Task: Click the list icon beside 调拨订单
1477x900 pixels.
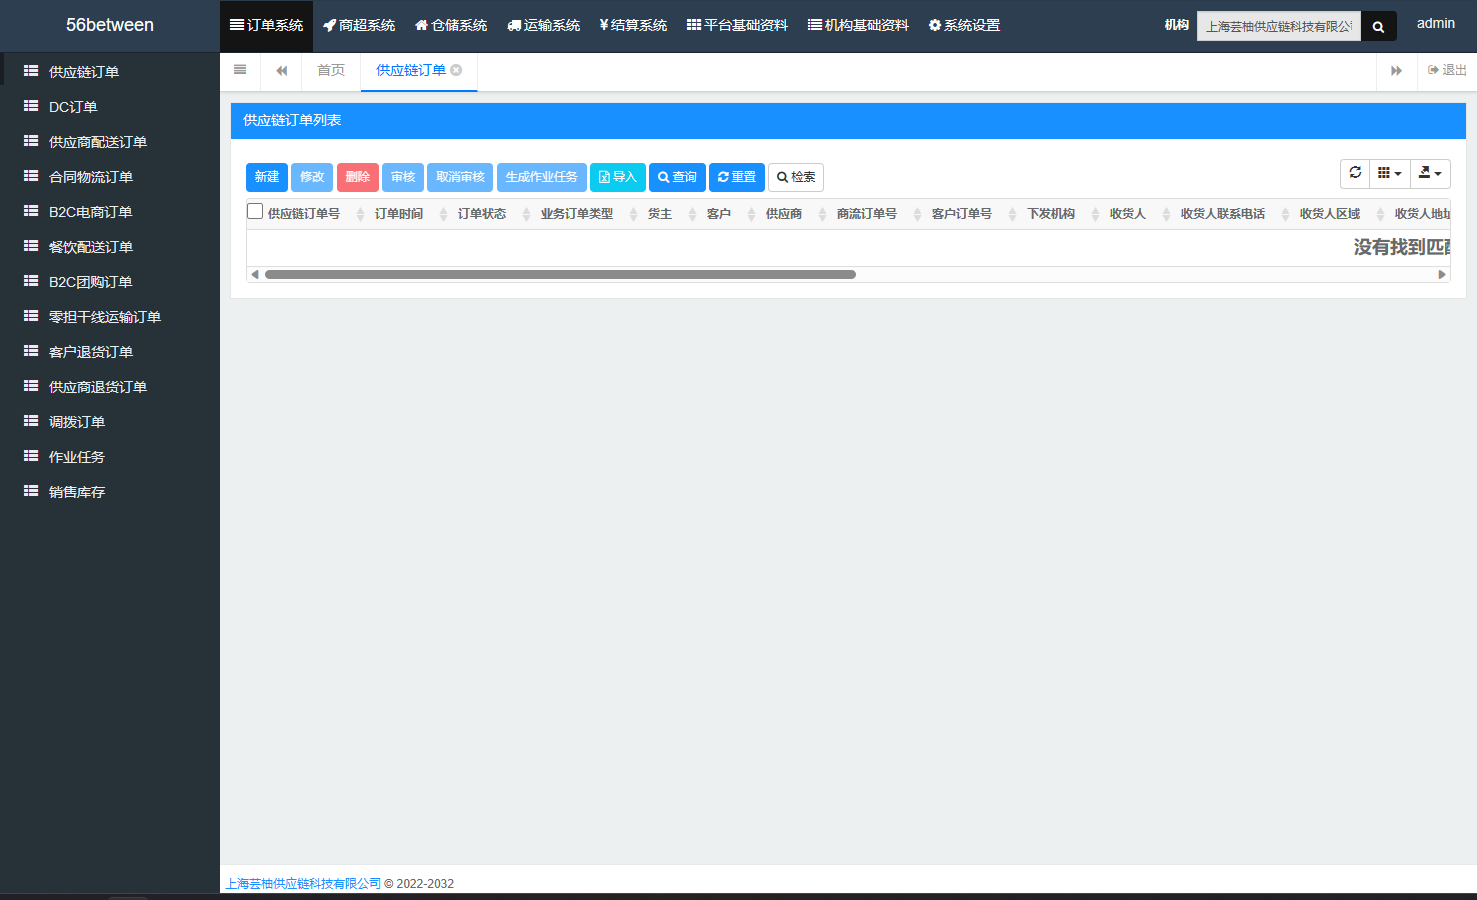Action: (31, 421)
